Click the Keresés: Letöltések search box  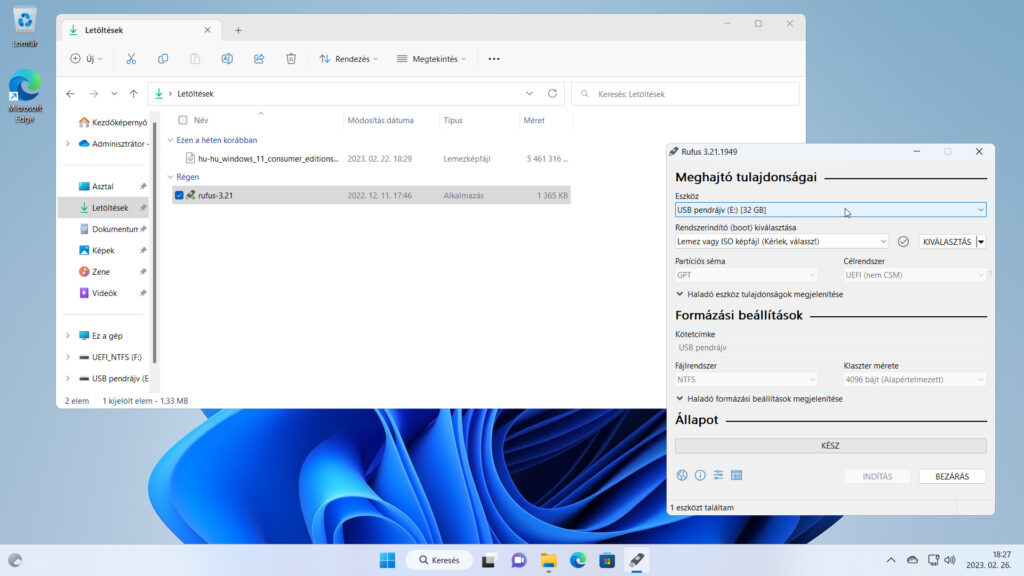[x=685, y=94]
